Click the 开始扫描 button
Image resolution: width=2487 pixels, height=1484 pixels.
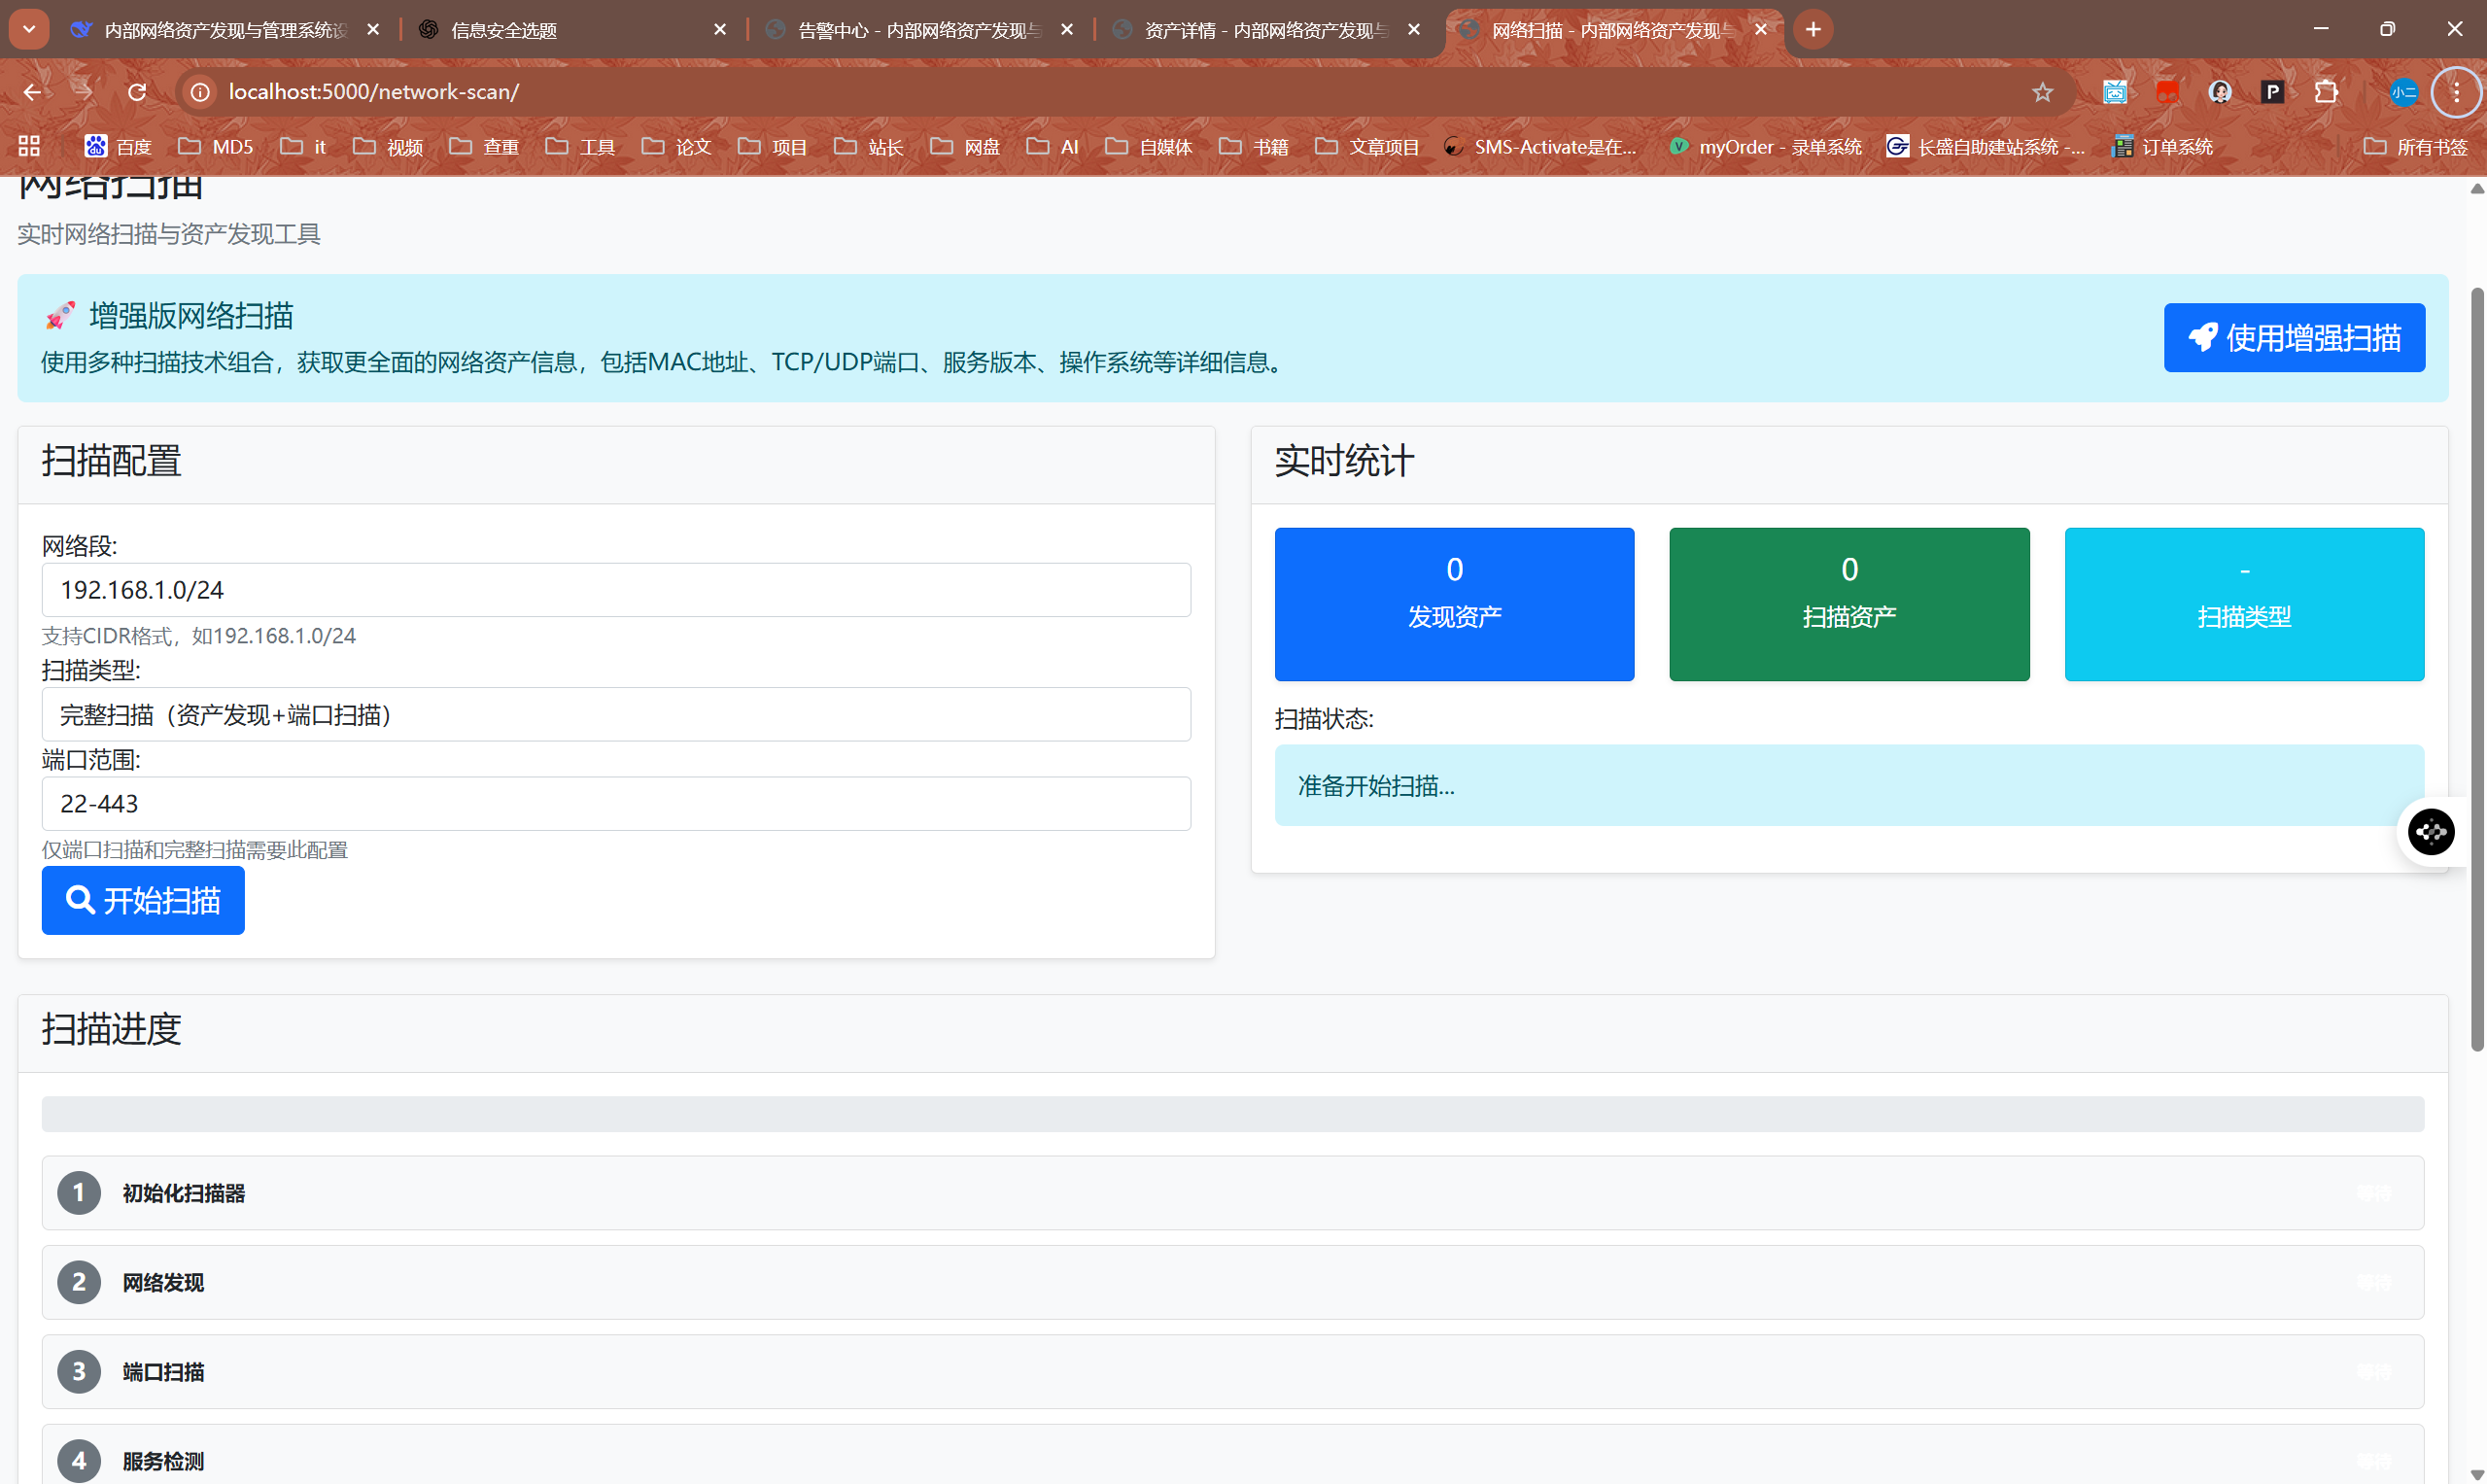tap(143, 900)
